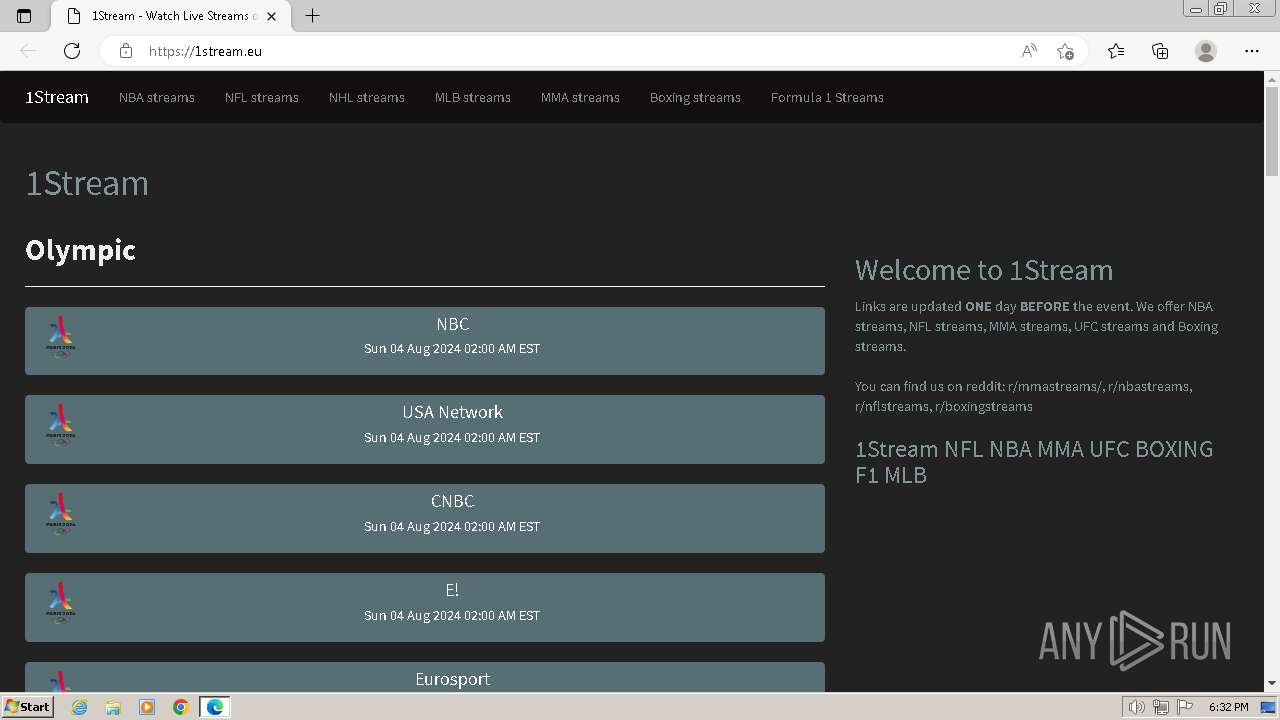The width and height of the screenshot is (1280, 720).
Task: Click the site lock info icon
Action: [125, 51]
